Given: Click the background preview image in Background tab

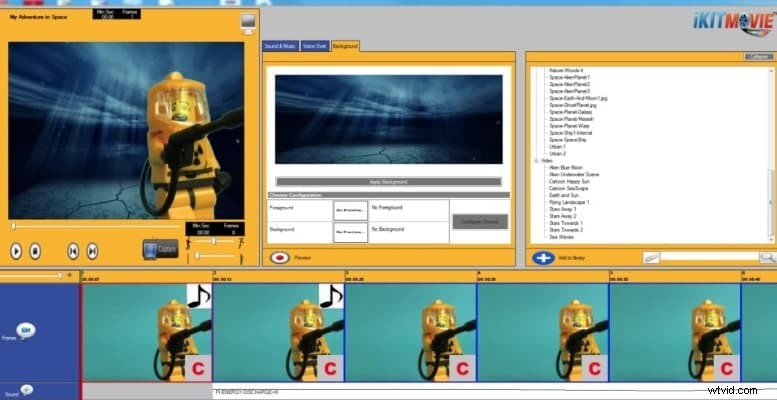Looking at the screenshot, I should tap(388, 119).
